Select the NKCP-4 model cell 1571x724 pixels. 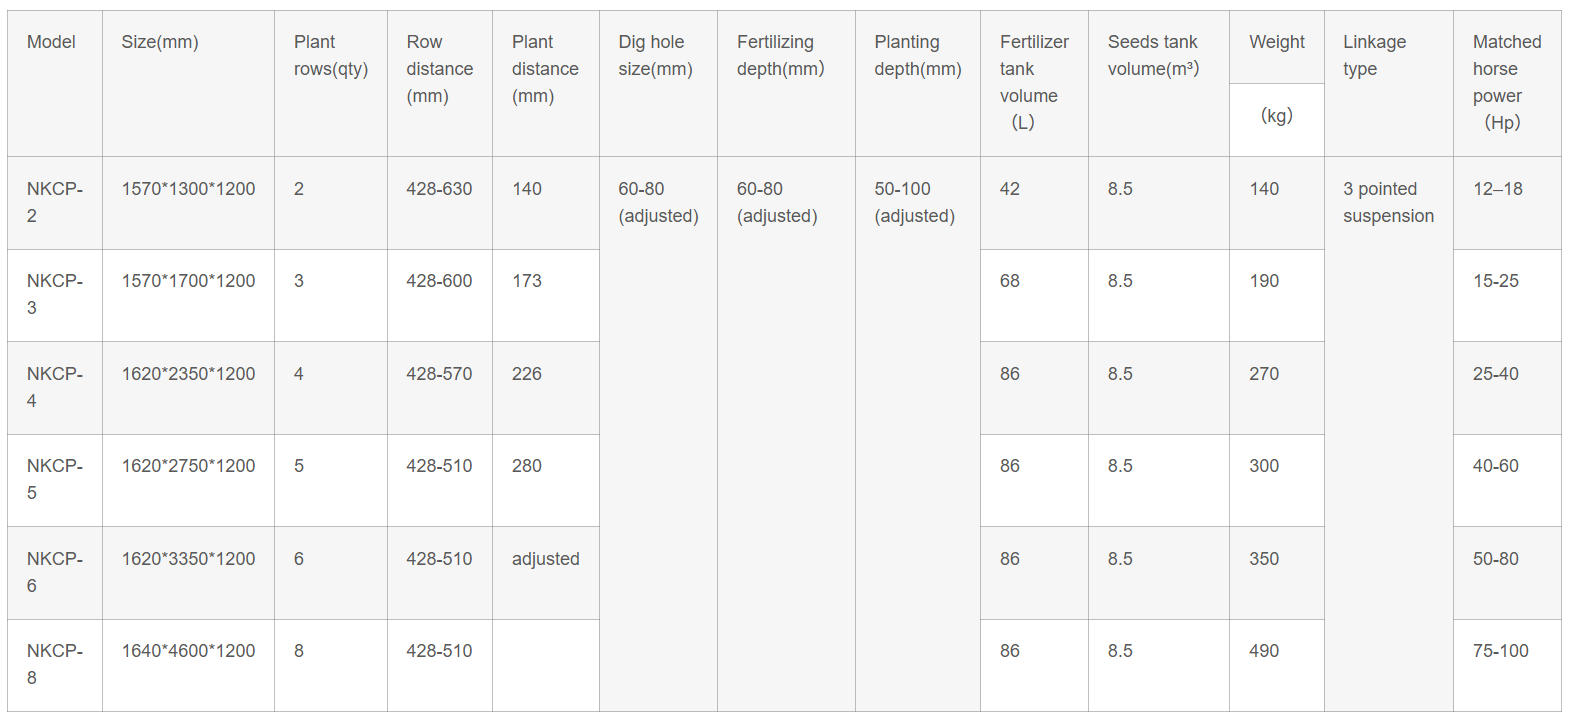click(x=55, y=388)
